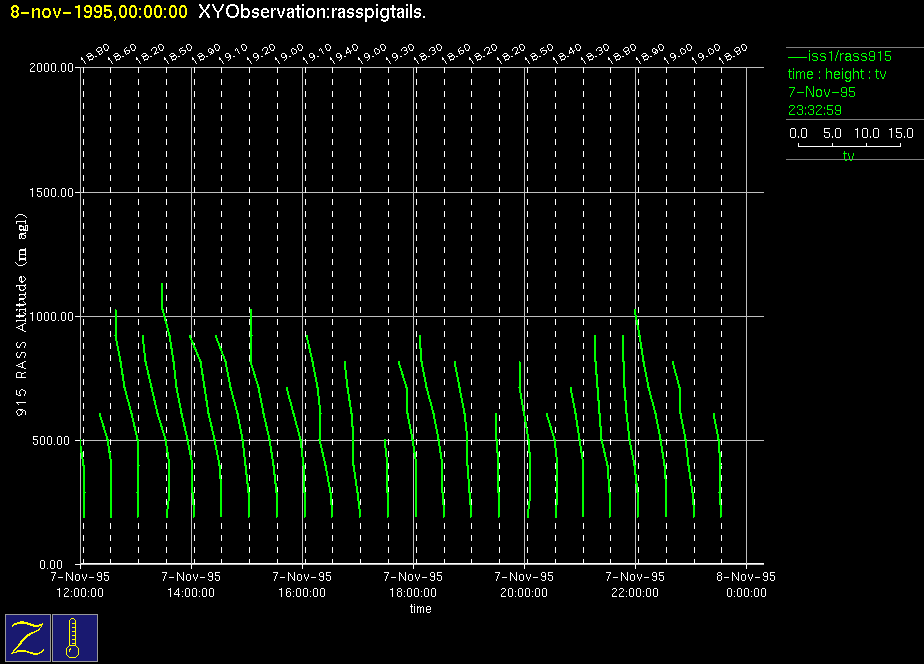Image resolution: width=924 pixels, height=664 pixels.
Task: Click the 23:32:59 timestamp in legend
Action: 815,110
